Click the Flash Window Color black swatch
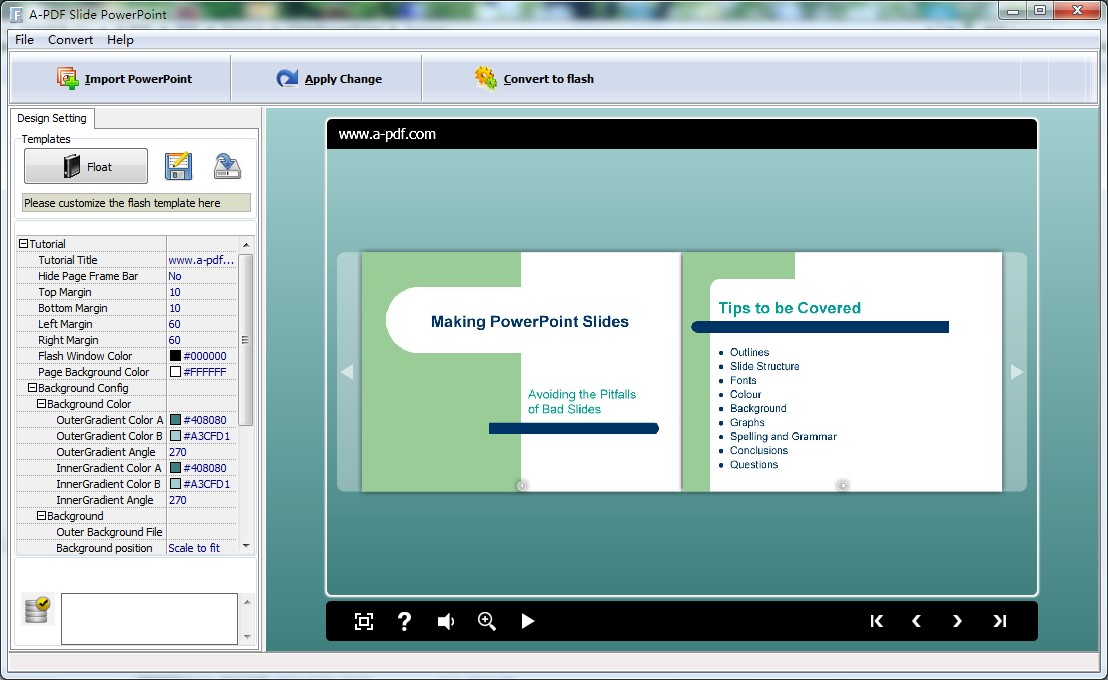The image size is (1108, 680). [x=175, y=356]
